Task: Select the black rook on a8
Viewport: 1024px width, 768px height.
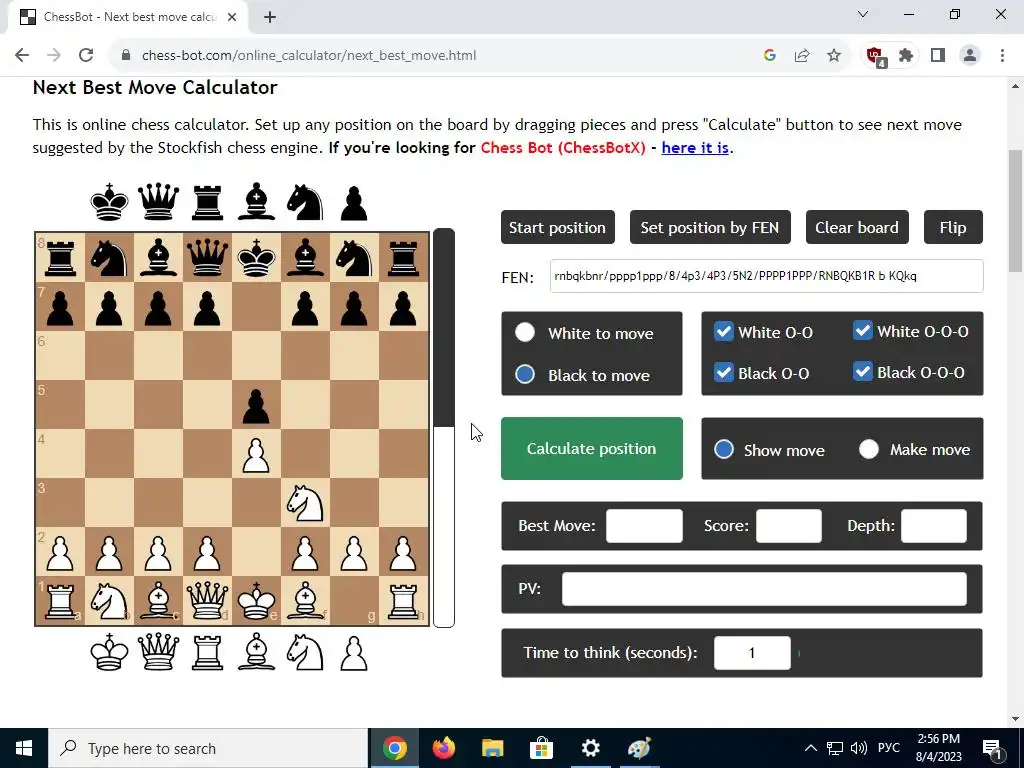Action: (60, 258)
